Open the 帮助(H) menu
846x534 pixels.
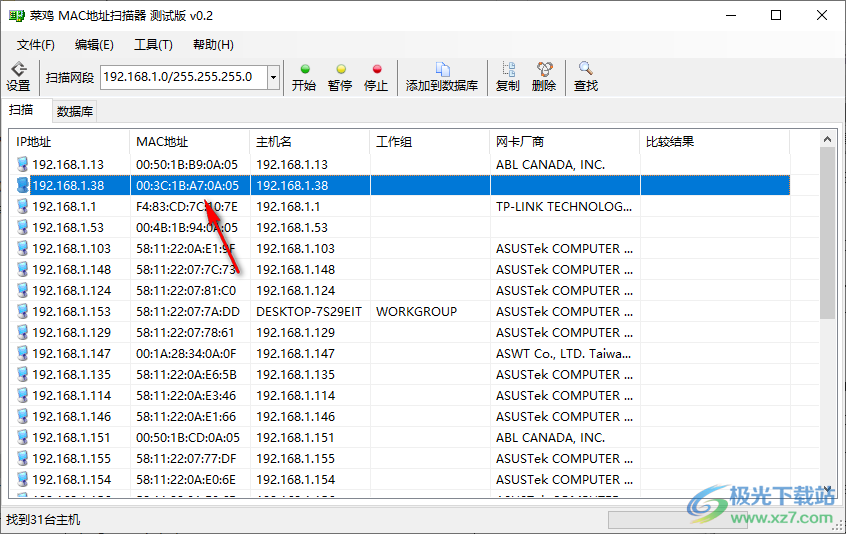coord(213,45)
